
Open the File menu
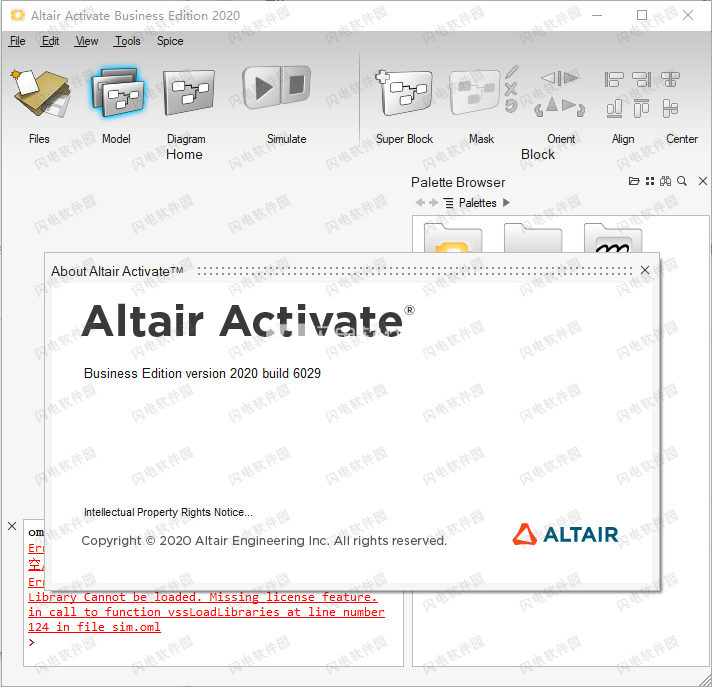click(17, 41)
